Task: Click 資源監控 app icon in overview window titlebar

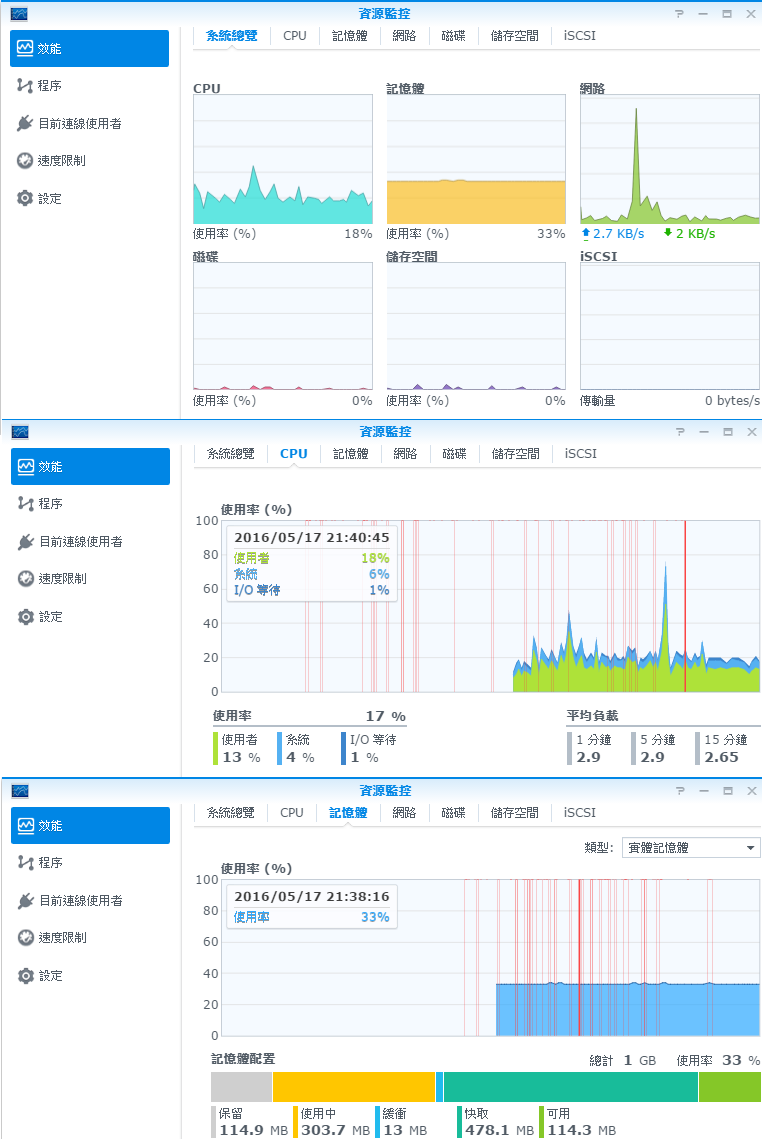Action: 19,14
